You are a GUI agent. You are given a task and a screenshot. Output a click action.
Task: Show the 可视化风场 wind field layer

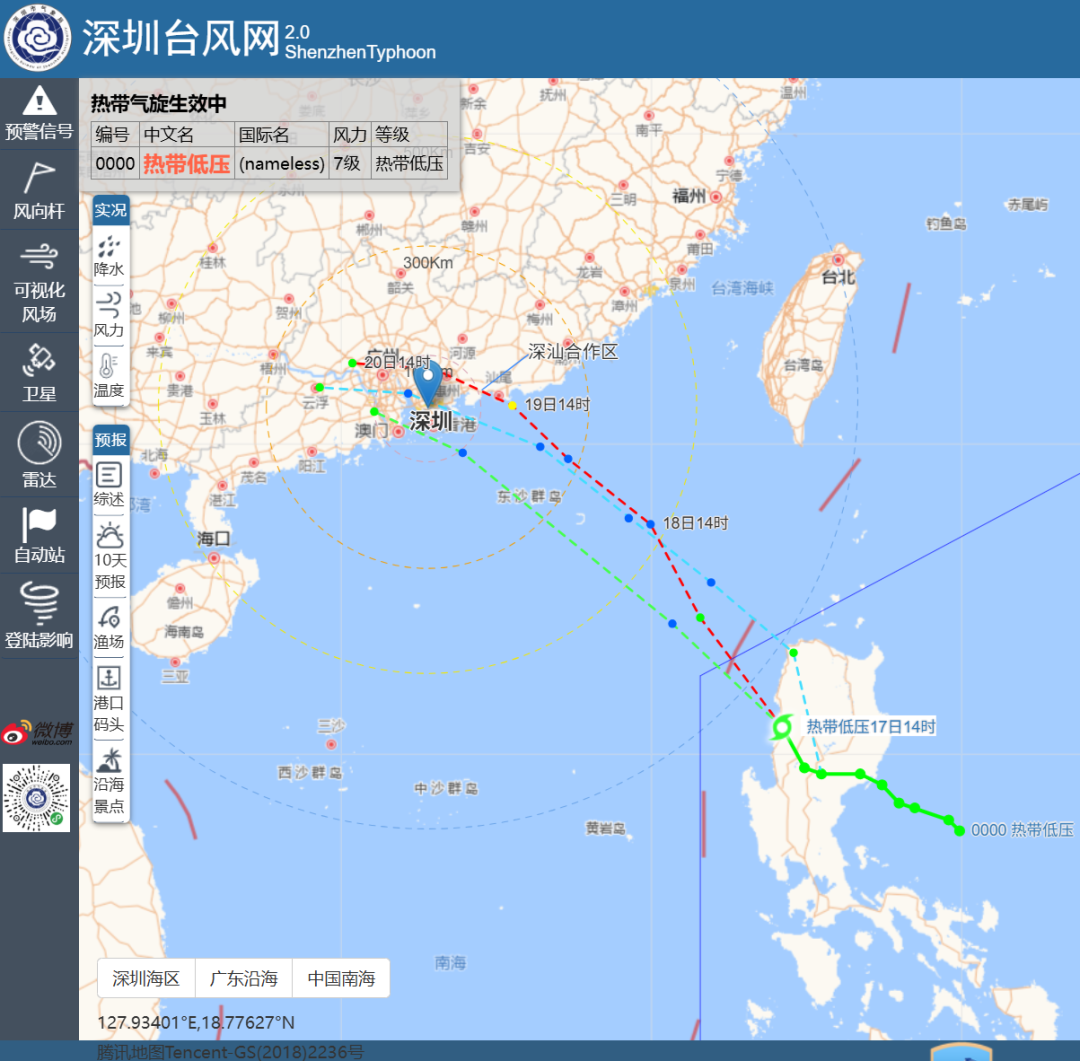[x=39, y=282]
